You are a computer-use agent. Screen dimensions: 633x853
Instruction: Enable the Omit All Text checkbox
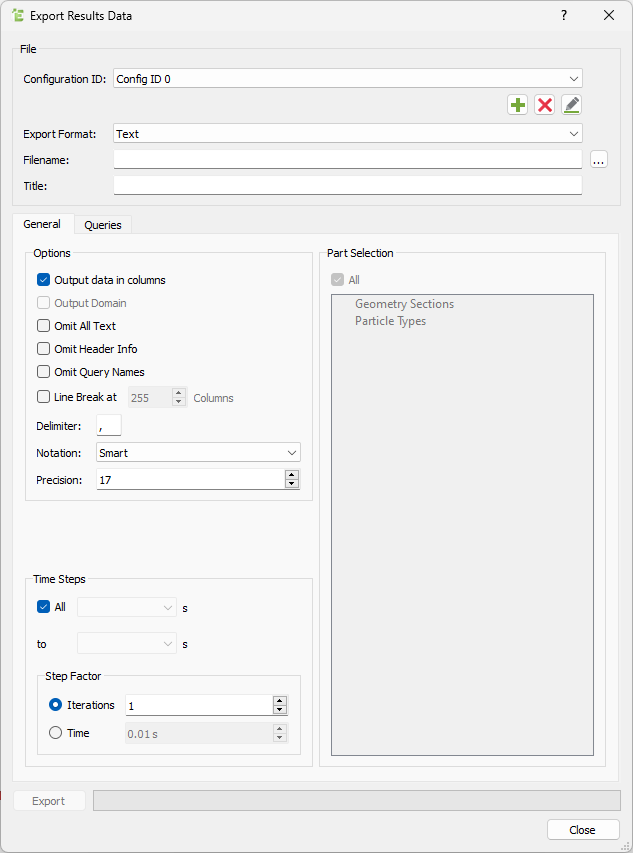44,326
